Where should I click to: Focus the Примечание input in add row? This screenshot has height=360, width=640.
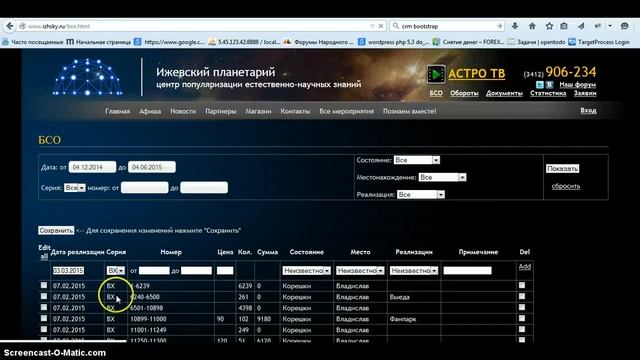467,270
